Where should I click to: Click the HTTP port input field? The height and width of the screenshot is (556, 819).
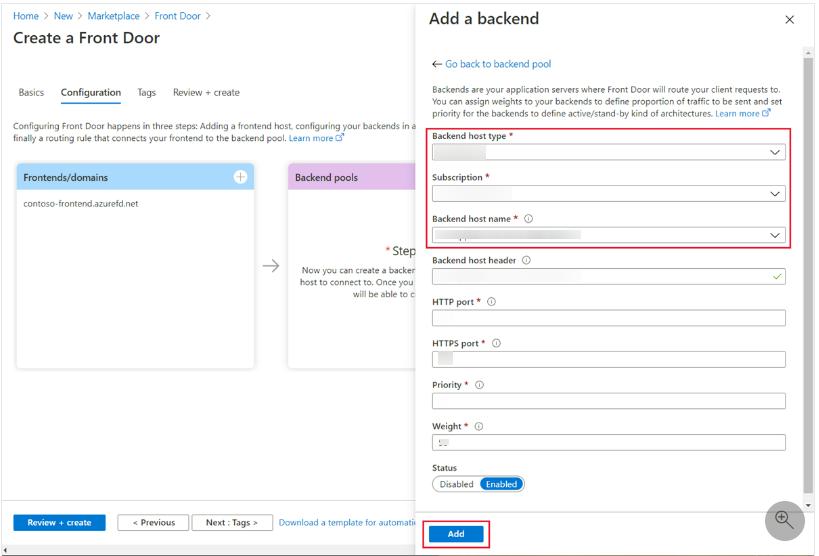608,318
